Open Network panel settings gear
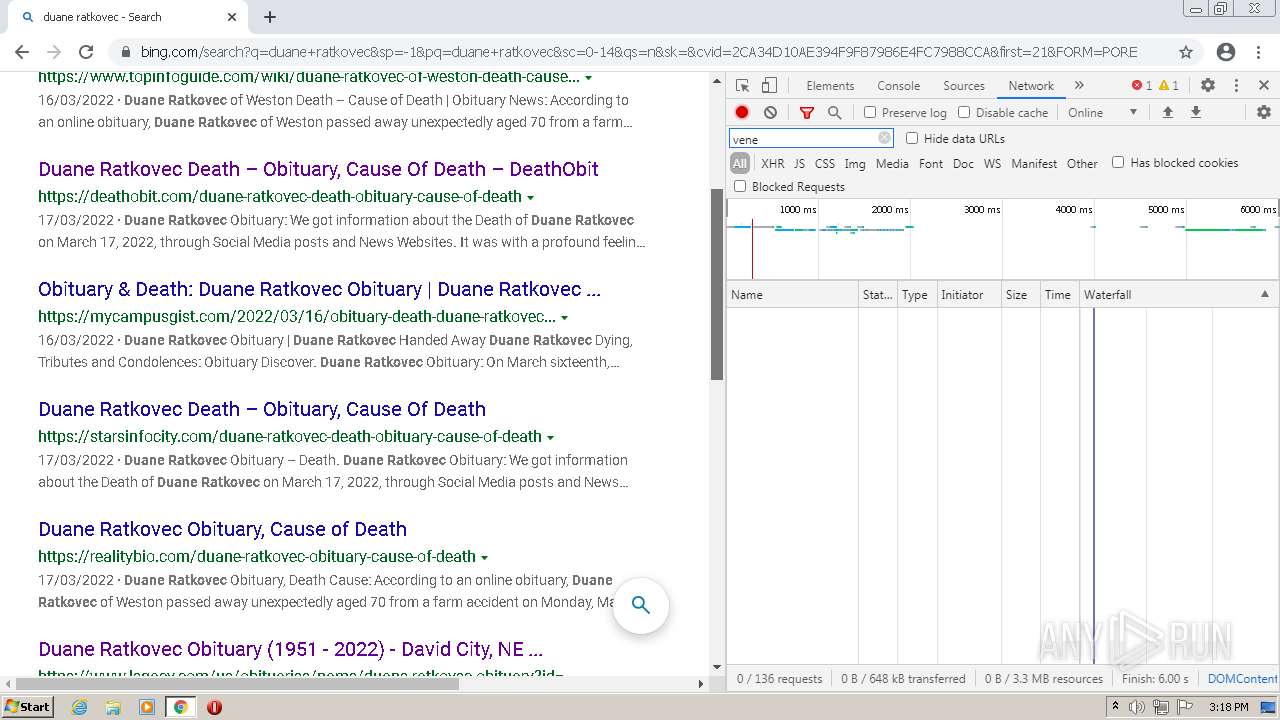 [x=1264, y=112]
